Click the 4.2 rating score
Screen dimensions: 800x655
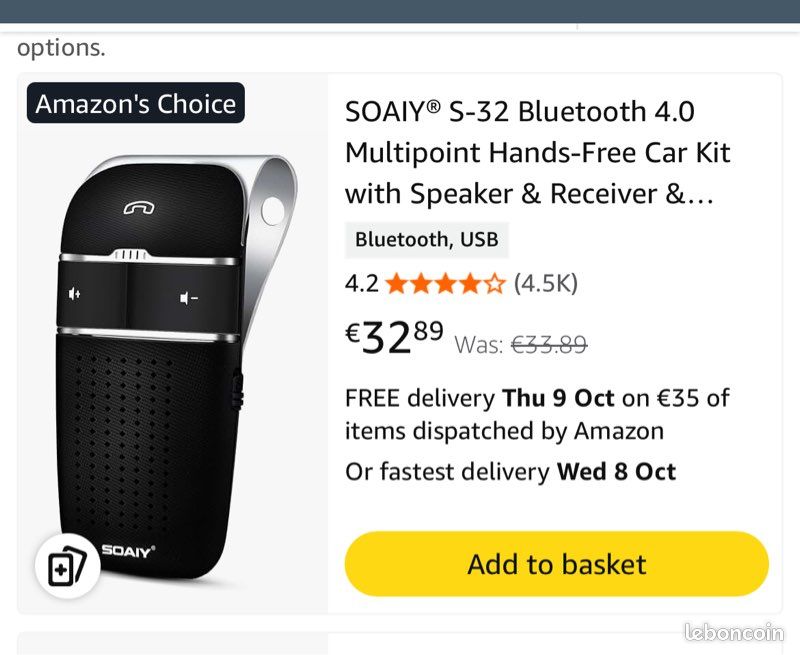point(362,283)
